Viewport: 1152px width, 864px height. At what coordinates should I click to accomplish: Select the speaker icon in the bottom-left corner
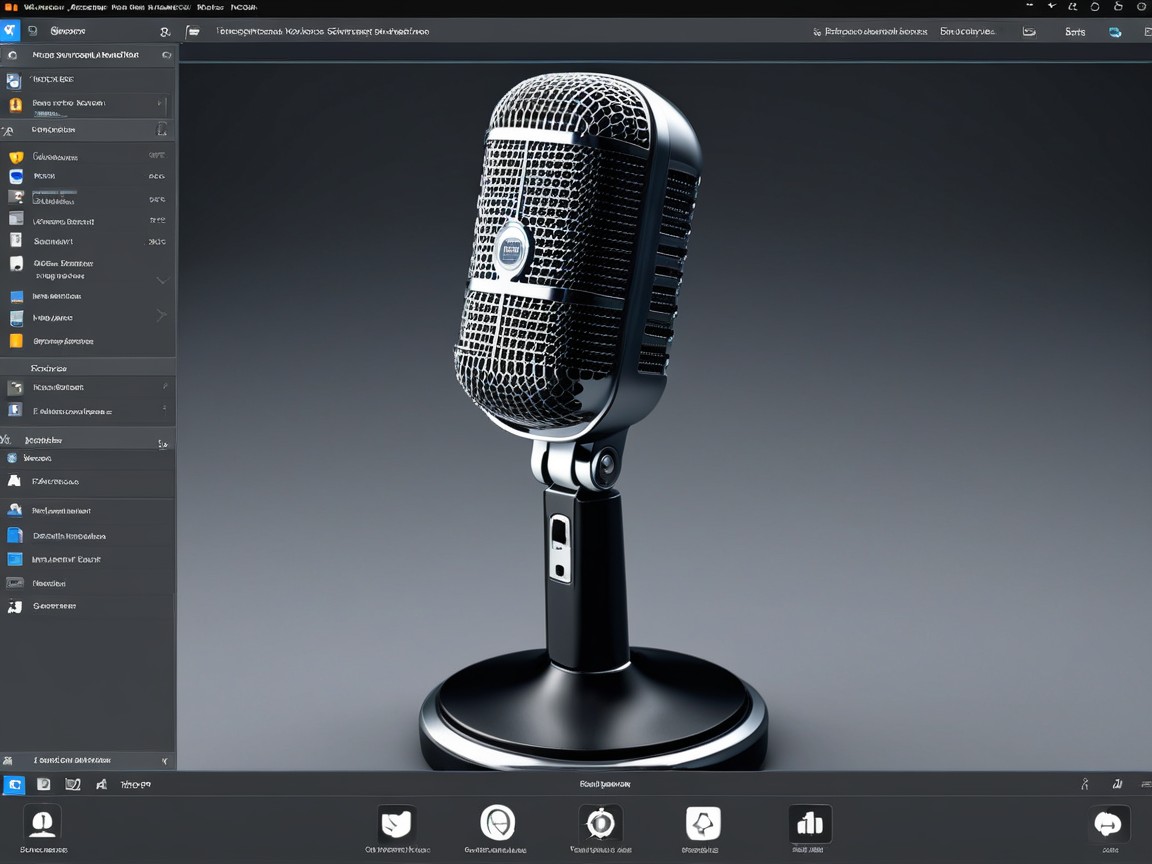point(43,821)
